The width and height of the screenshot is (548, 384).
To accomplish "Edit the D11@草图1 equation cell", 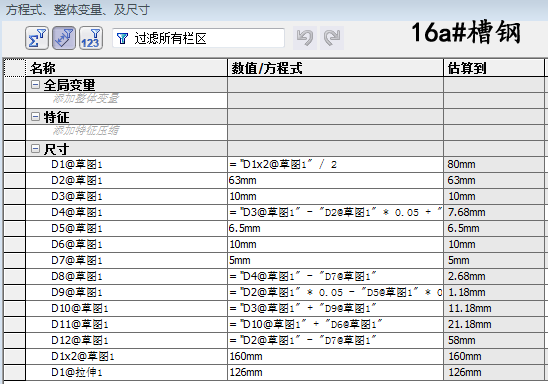I will [336, 325].
